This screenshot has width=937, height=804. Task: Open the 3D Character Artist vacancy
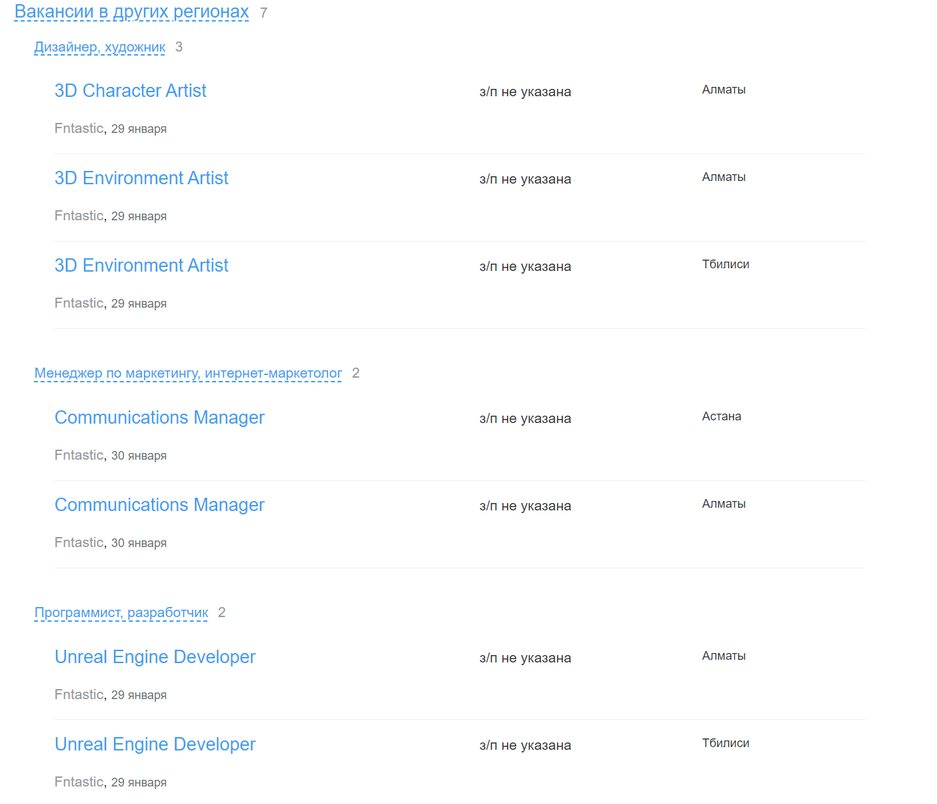pyautogui.click(x=130, y=90)
